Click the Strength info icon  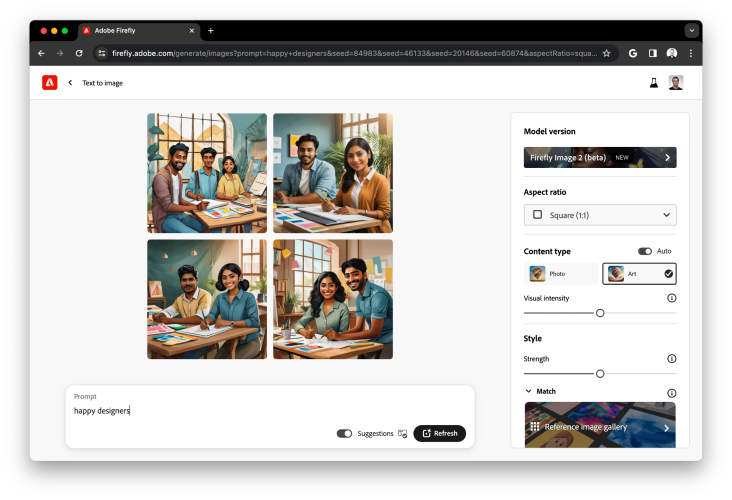pos(671,359)
